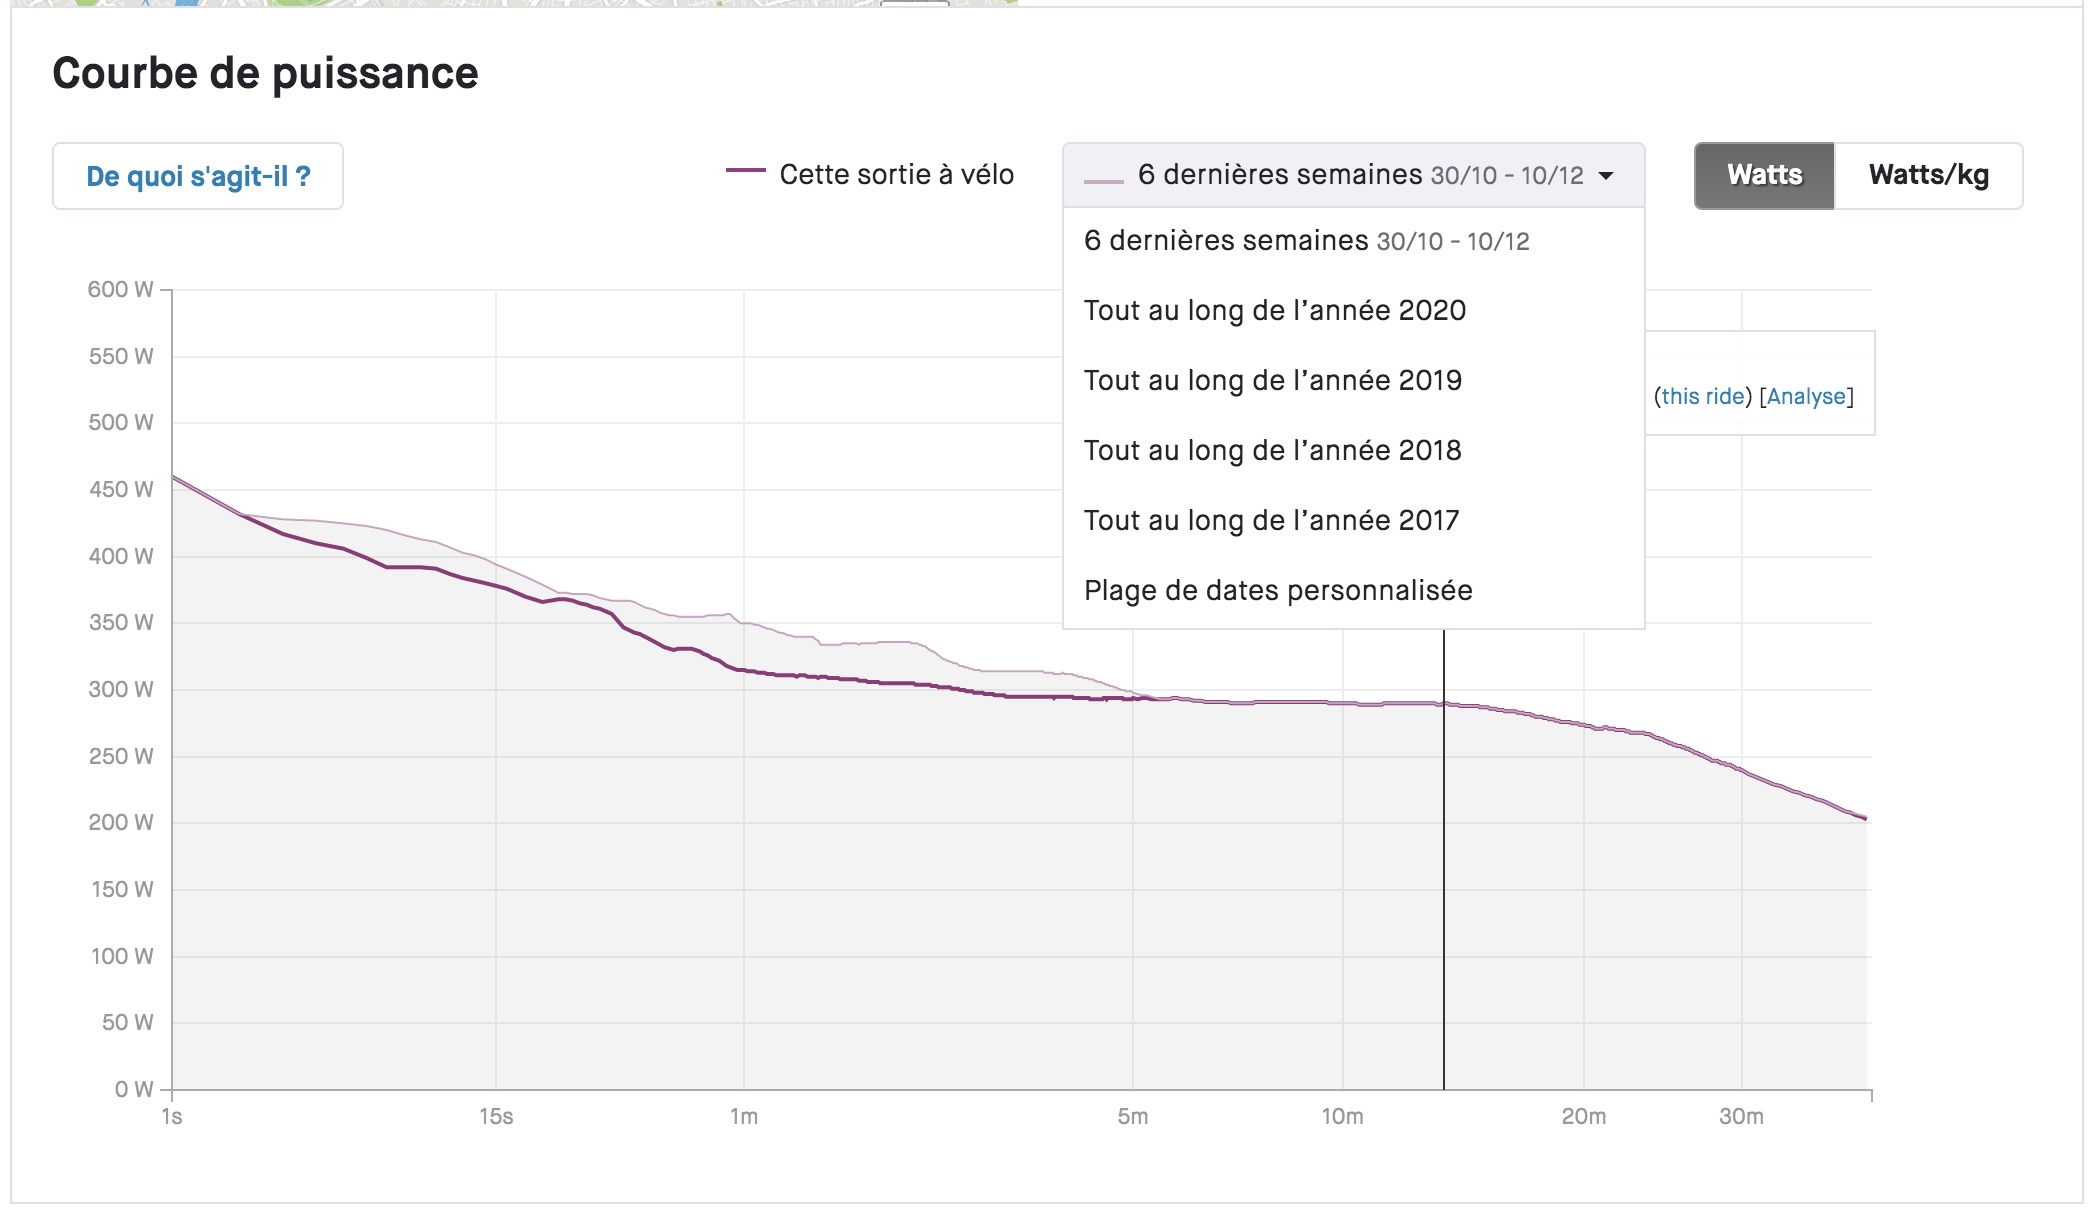Switch the chart units to Watts

(1764, 176)
